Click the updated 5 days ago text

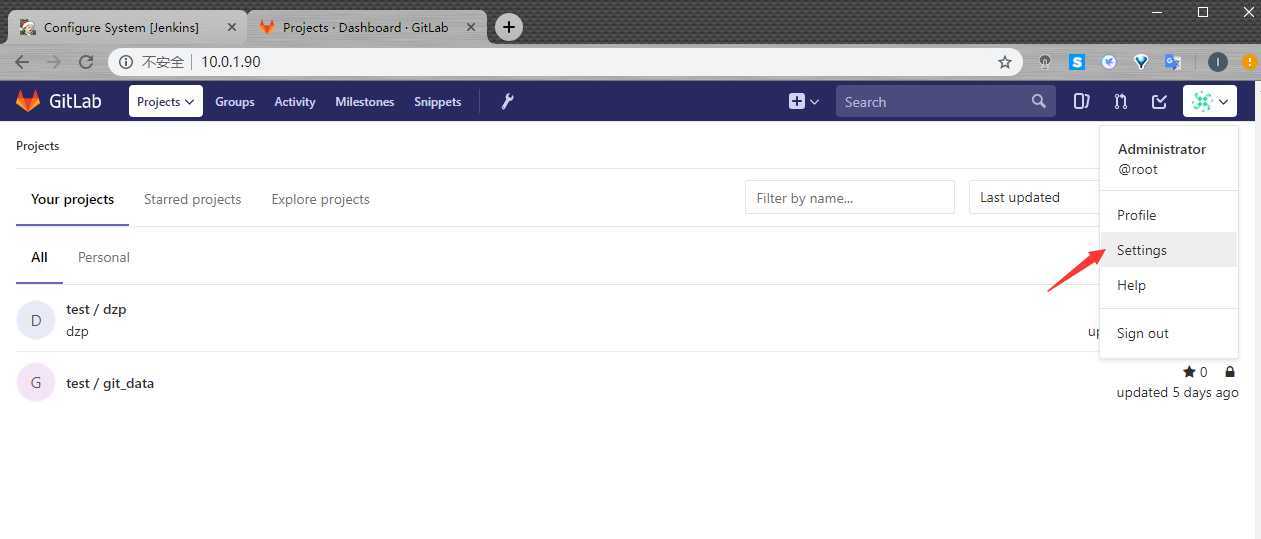tap(1178, 392)
